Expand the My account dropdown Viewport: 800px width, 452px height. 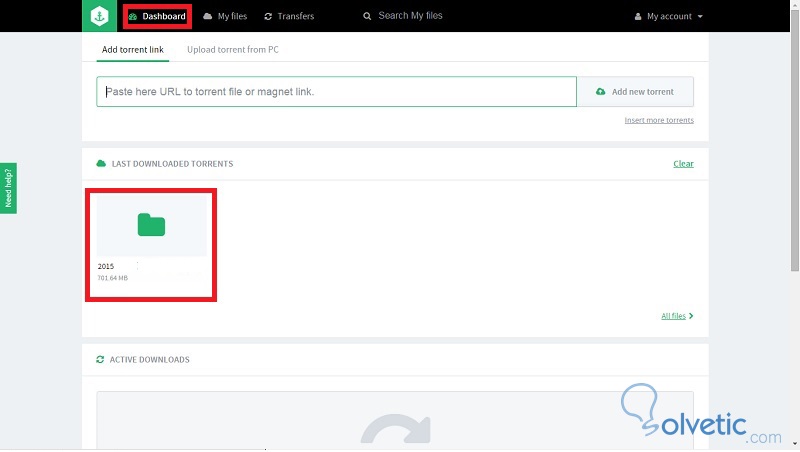[668, 16]
